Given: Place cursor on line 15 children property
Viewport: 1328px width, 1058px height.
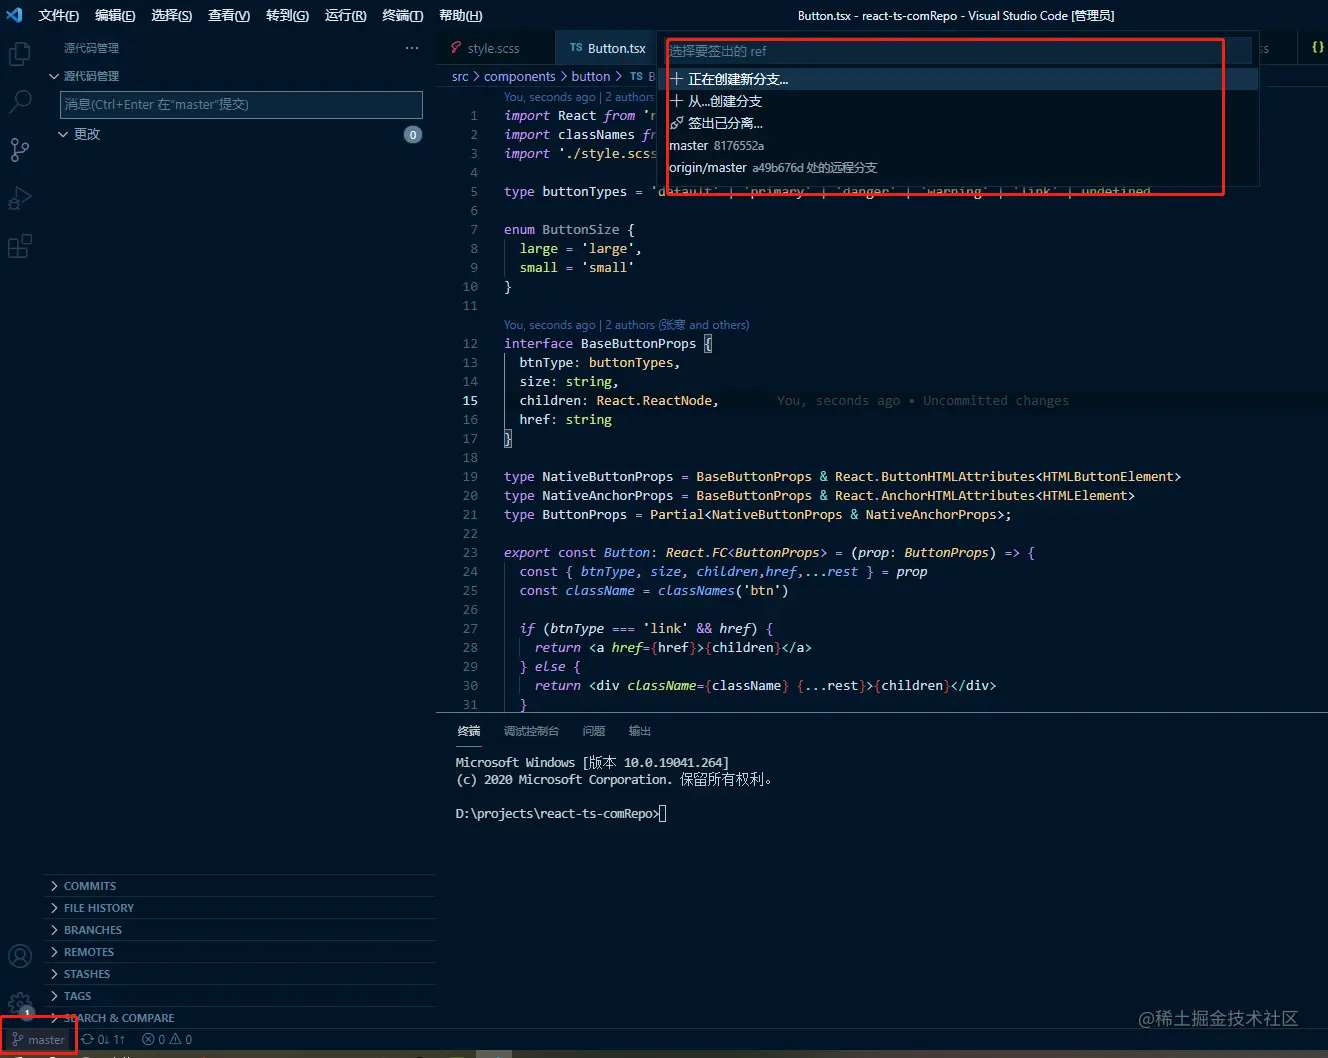Looking at the screenshot, I should pyautogui.click(x=619, y=400).
